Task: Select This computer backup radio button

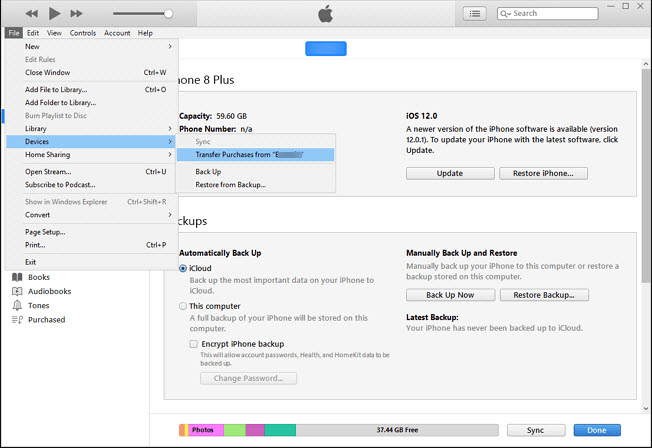Action: (183, 306)
